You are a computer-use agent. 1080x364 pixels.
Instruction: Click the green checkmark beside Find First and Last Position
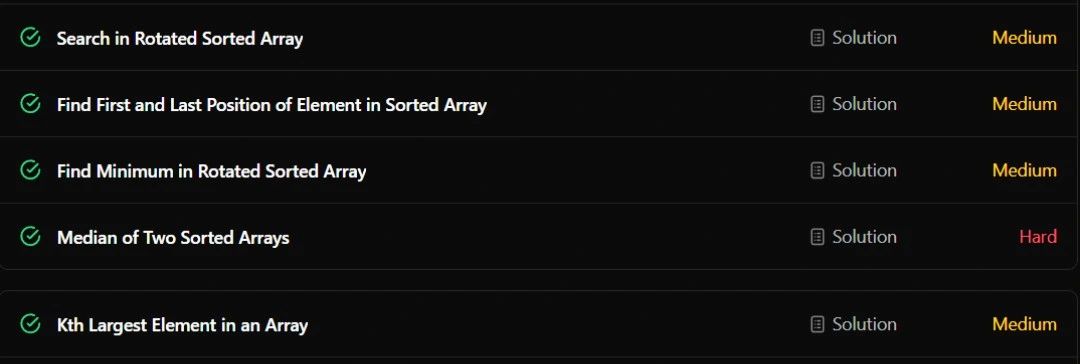point(30,104)
